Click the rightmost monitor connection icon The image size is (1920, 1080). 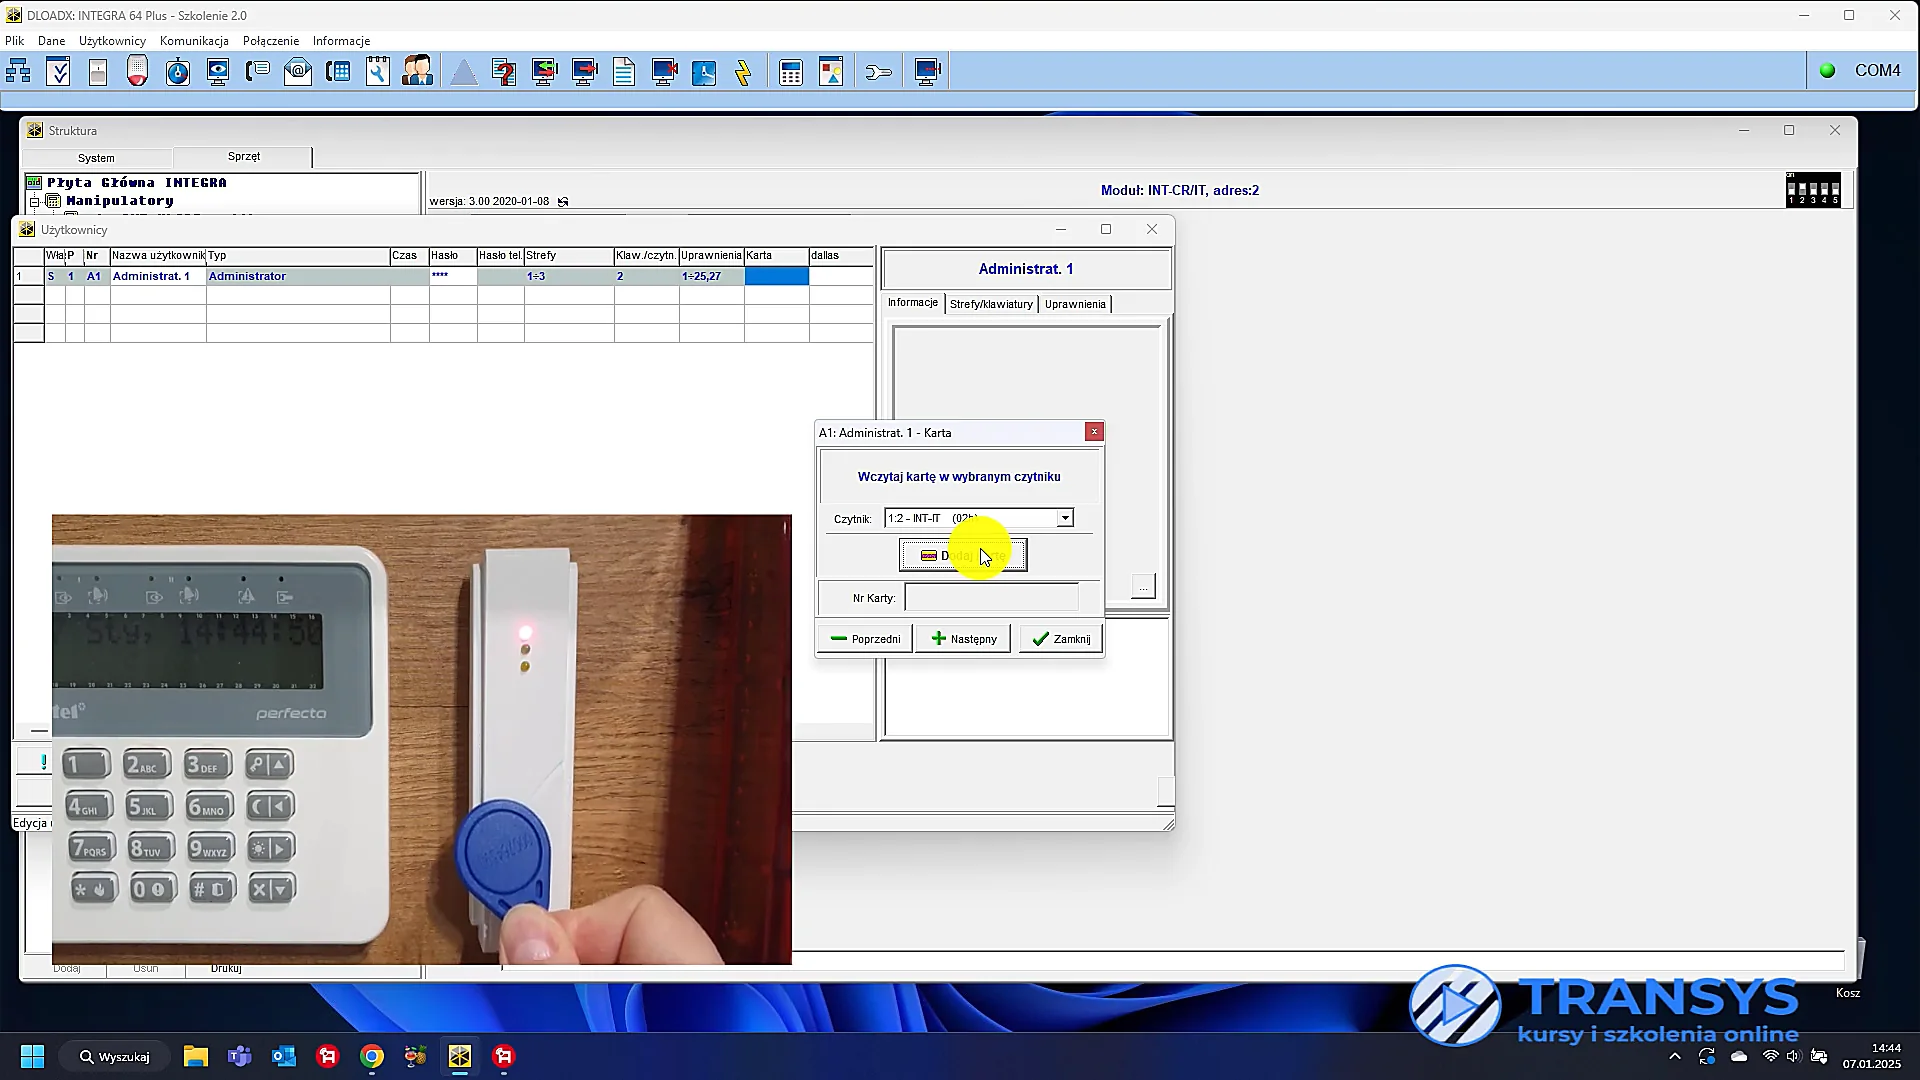tap(928, 71)
